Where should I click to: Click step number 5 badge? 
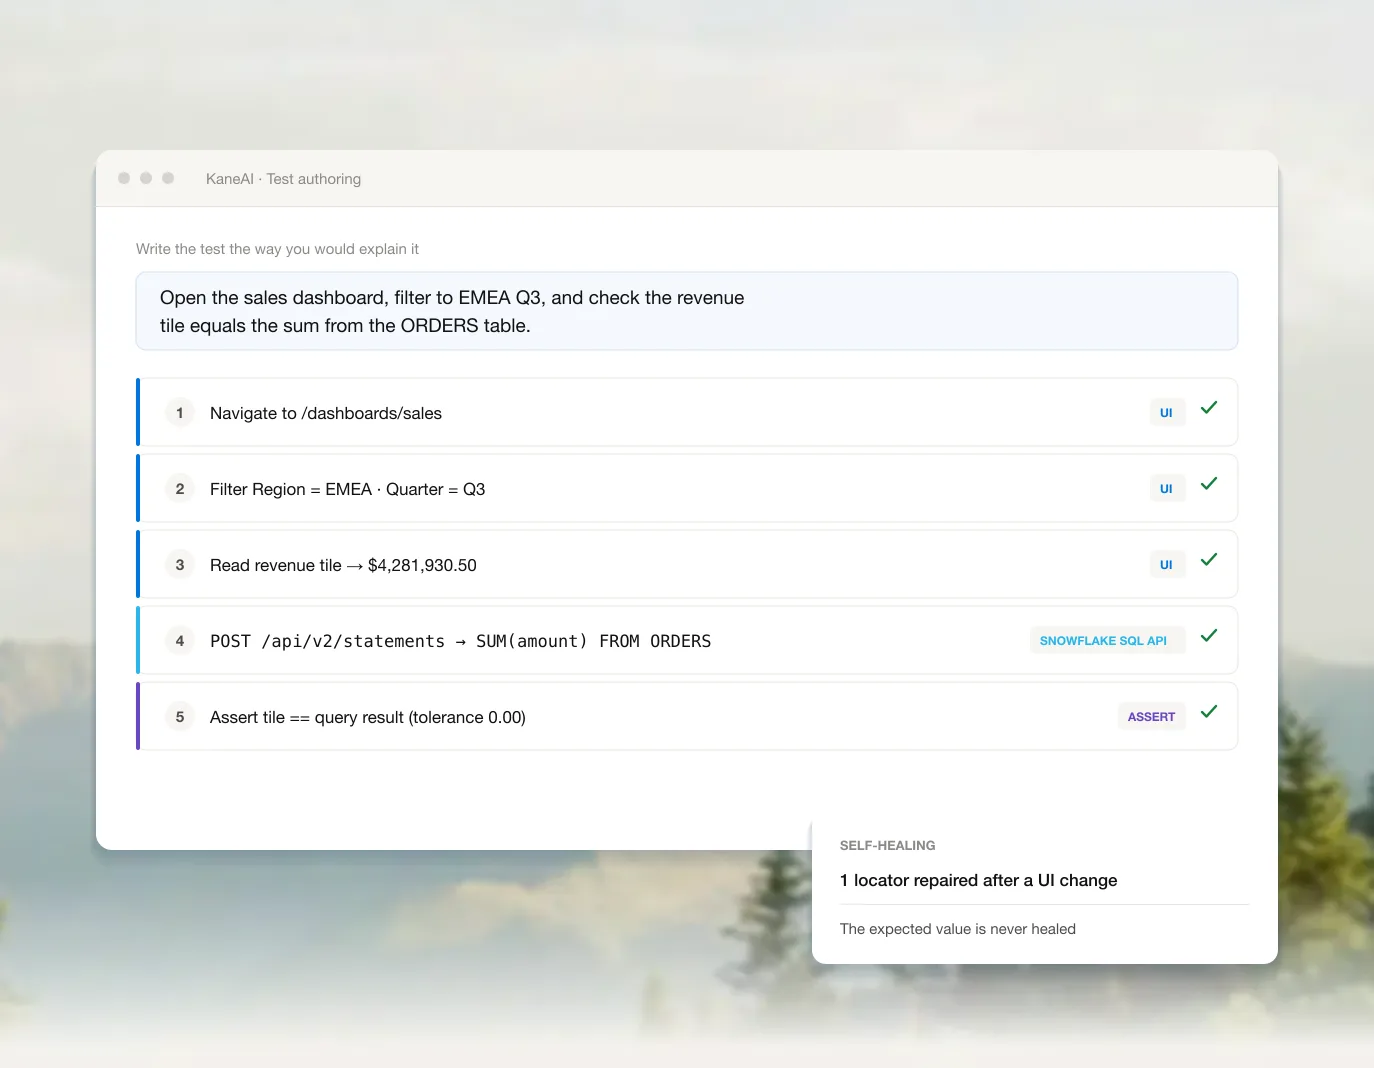[x=180, y=717]
